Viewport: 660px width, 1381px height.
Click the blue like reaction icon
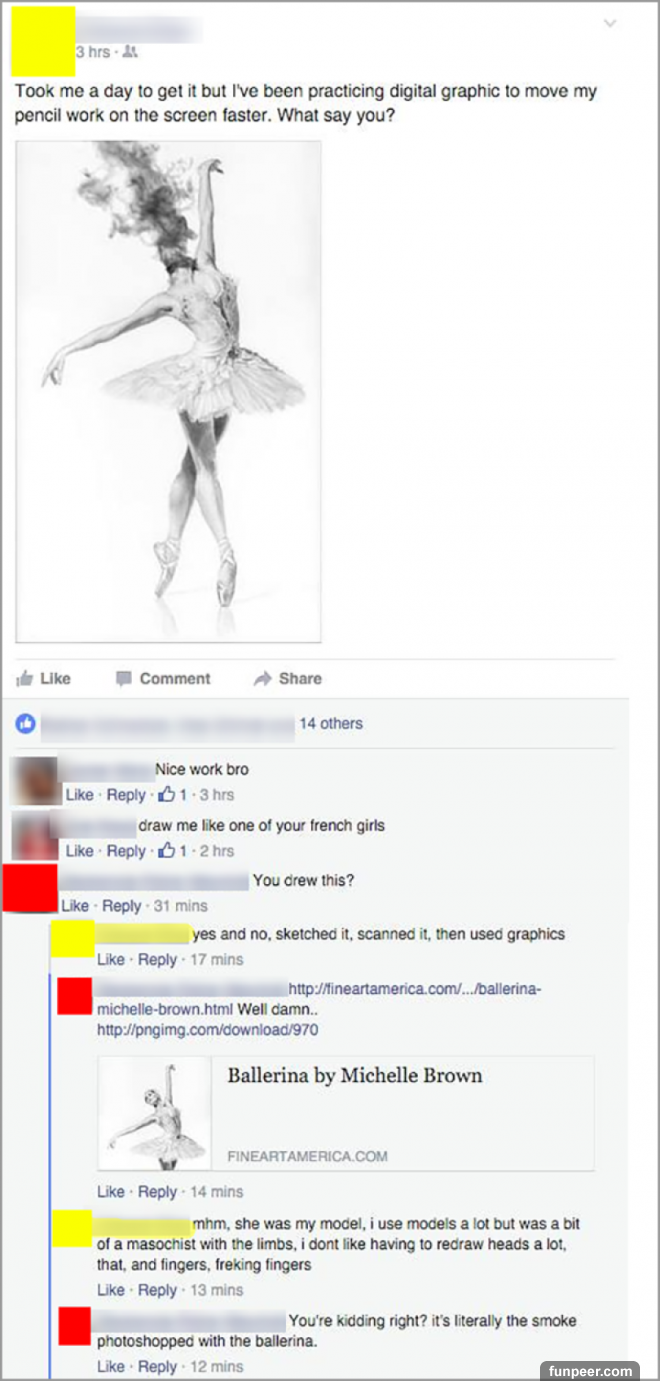point(27,723)
